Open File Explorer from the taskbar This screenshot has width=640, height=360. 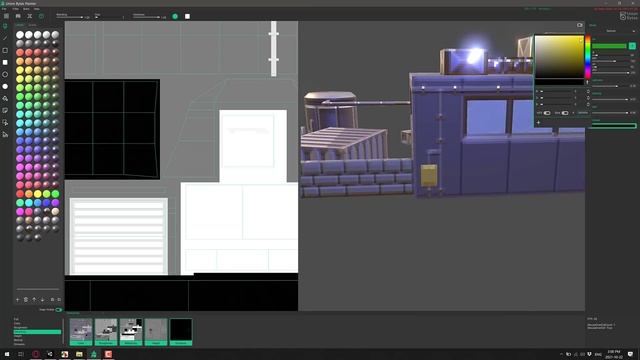(79, 354)
